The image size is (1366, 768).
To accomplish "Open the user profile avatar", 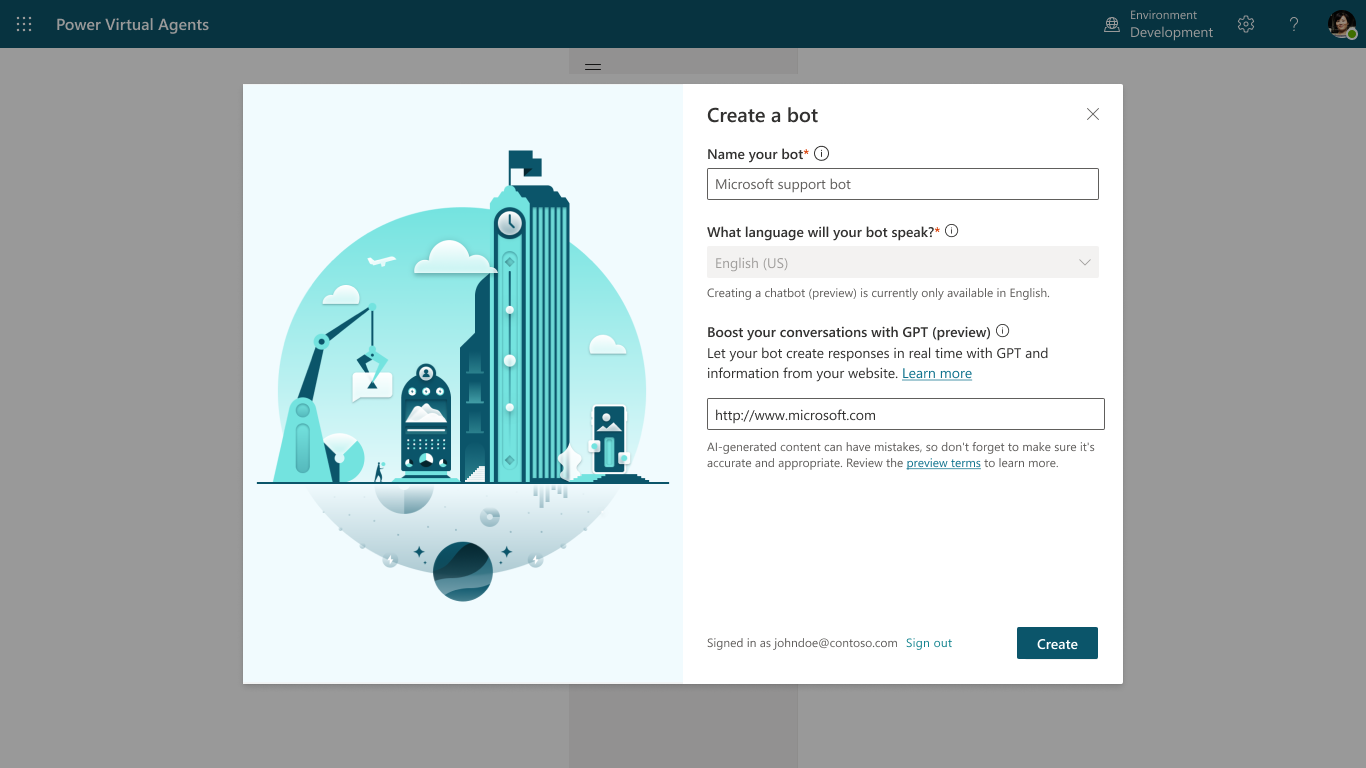I will pyautogui.click(x=1342, y=24).
